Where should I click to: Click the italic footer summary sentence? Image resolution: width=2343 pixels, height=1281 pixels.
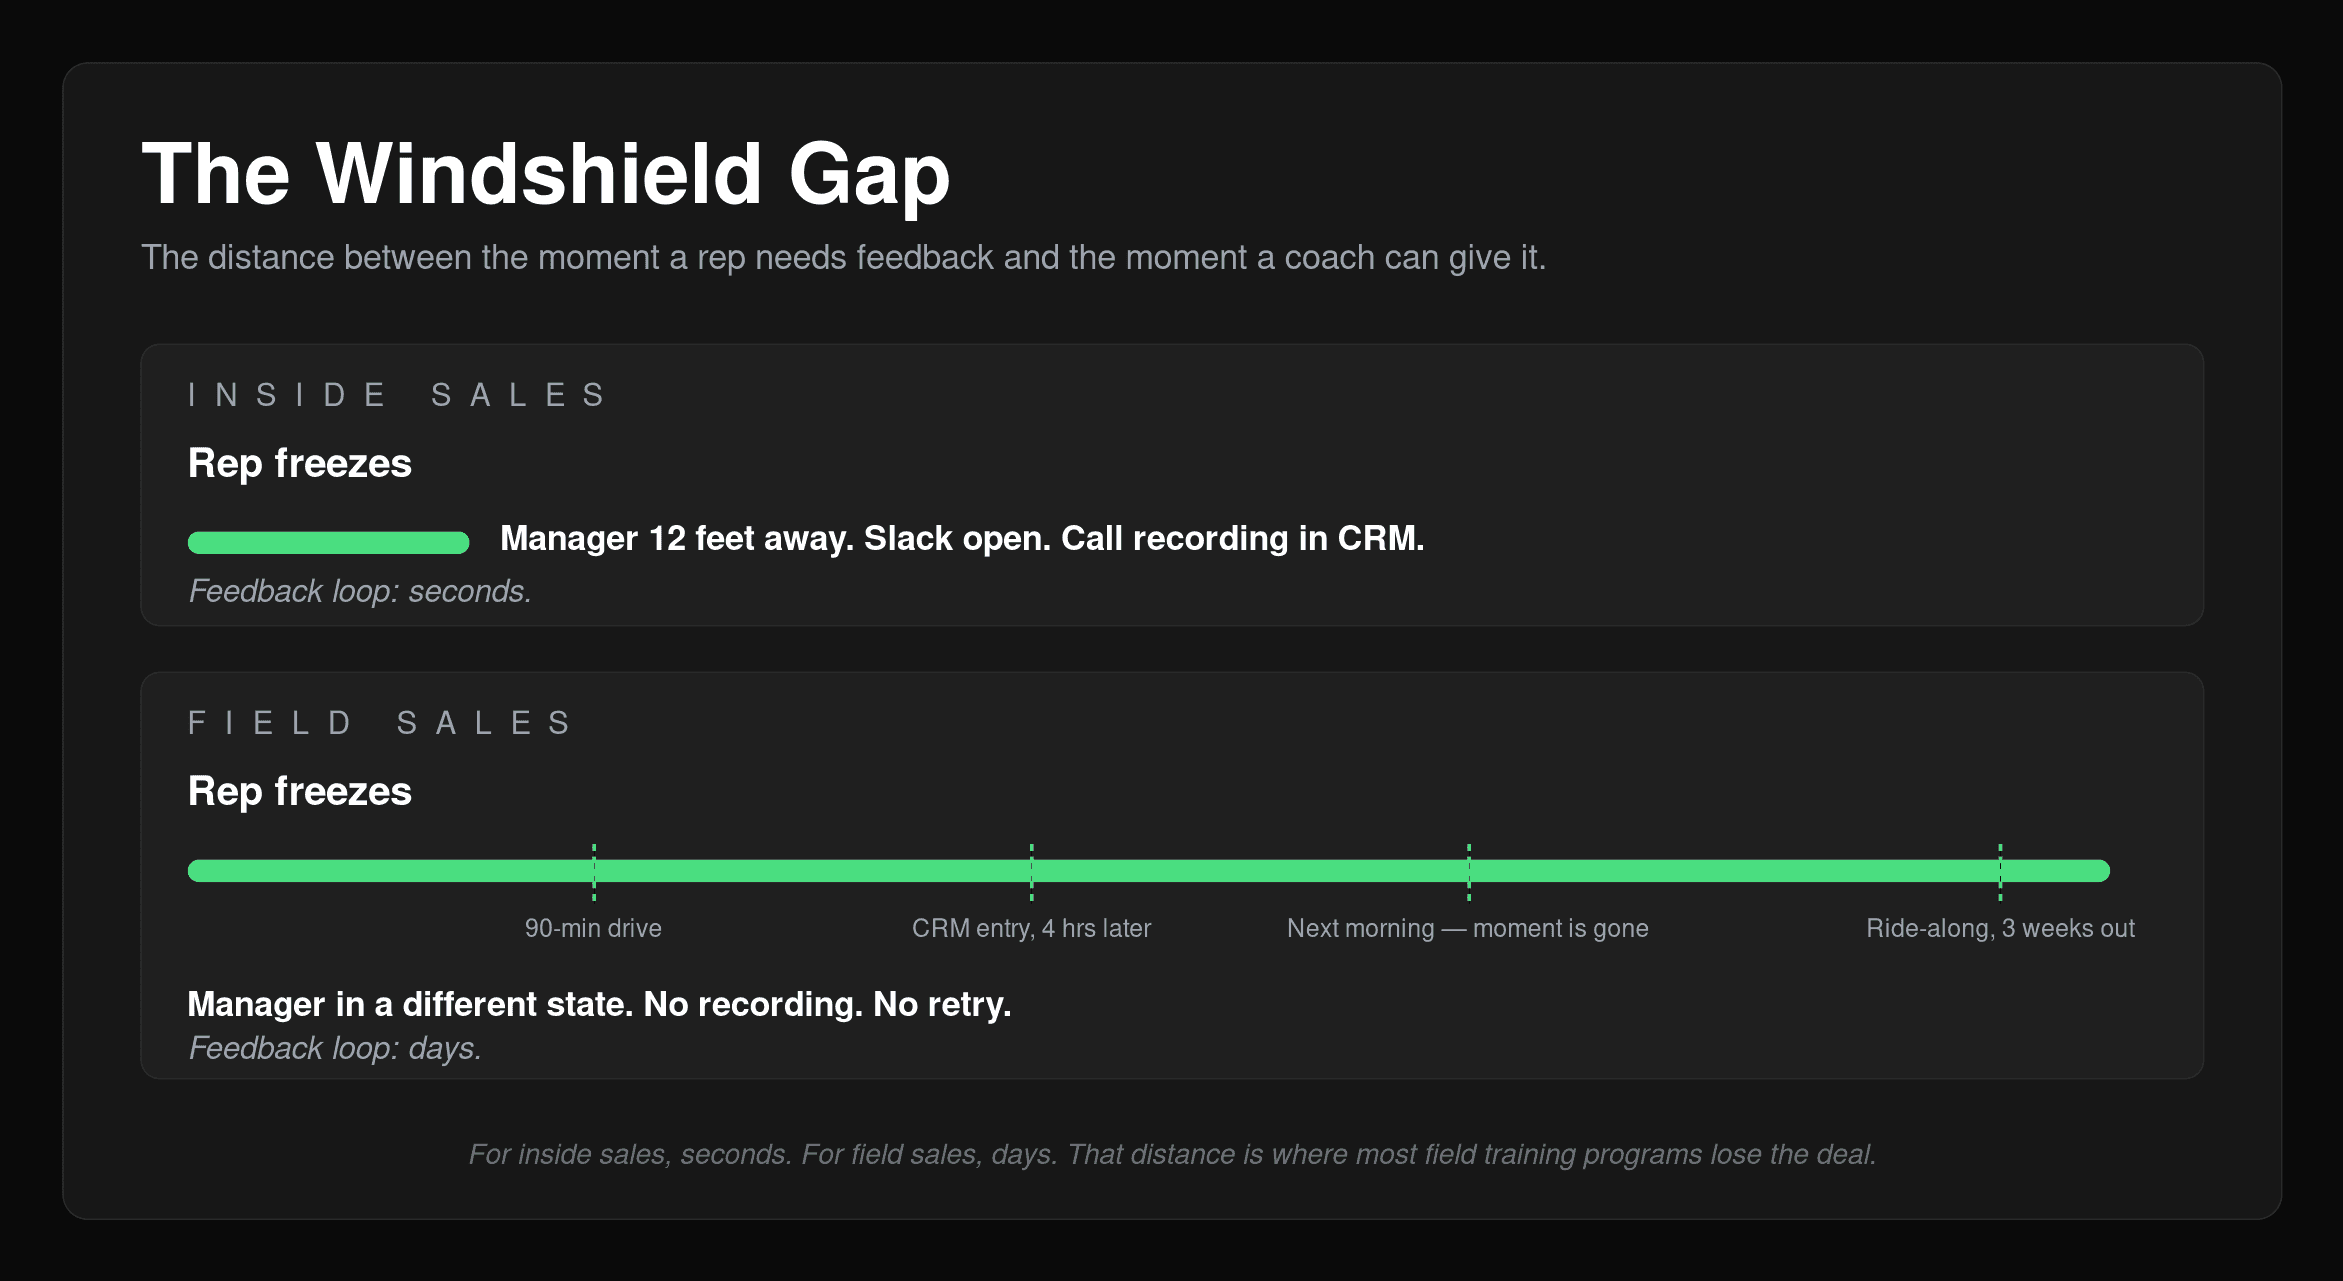point(1172,1154)
